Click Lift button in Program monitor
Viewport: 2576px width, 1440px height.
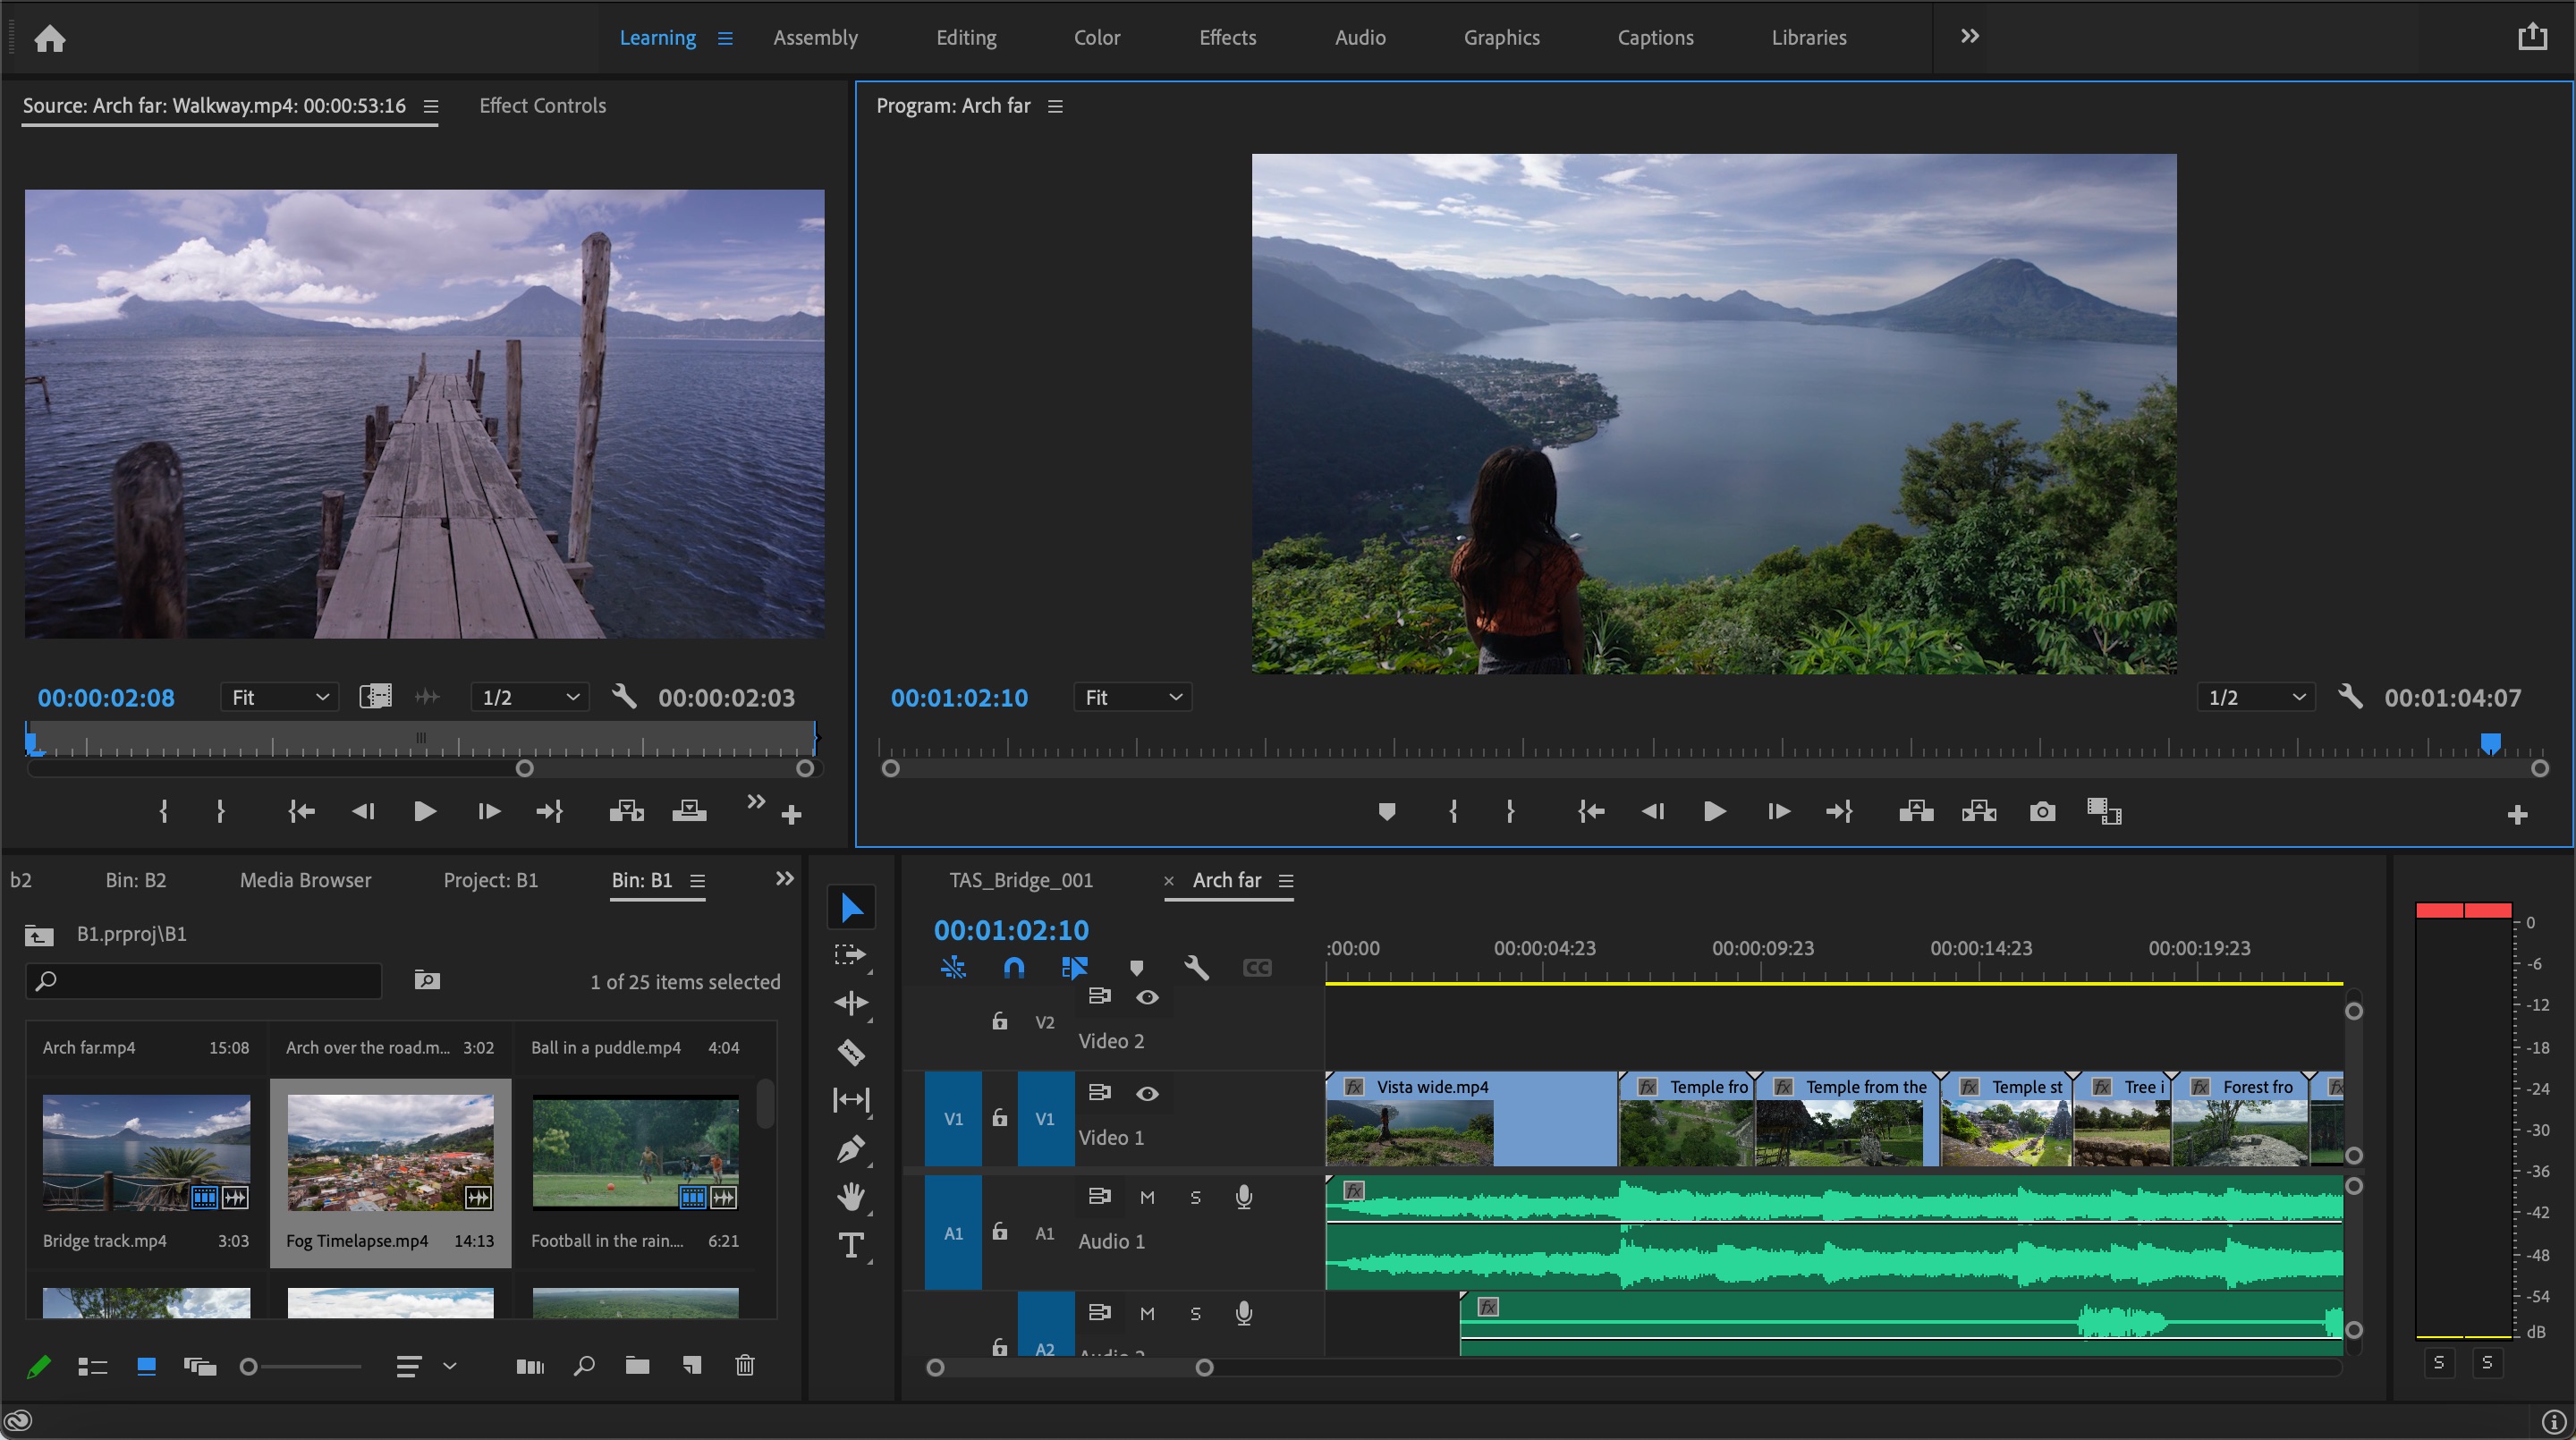coord(1916,811)
